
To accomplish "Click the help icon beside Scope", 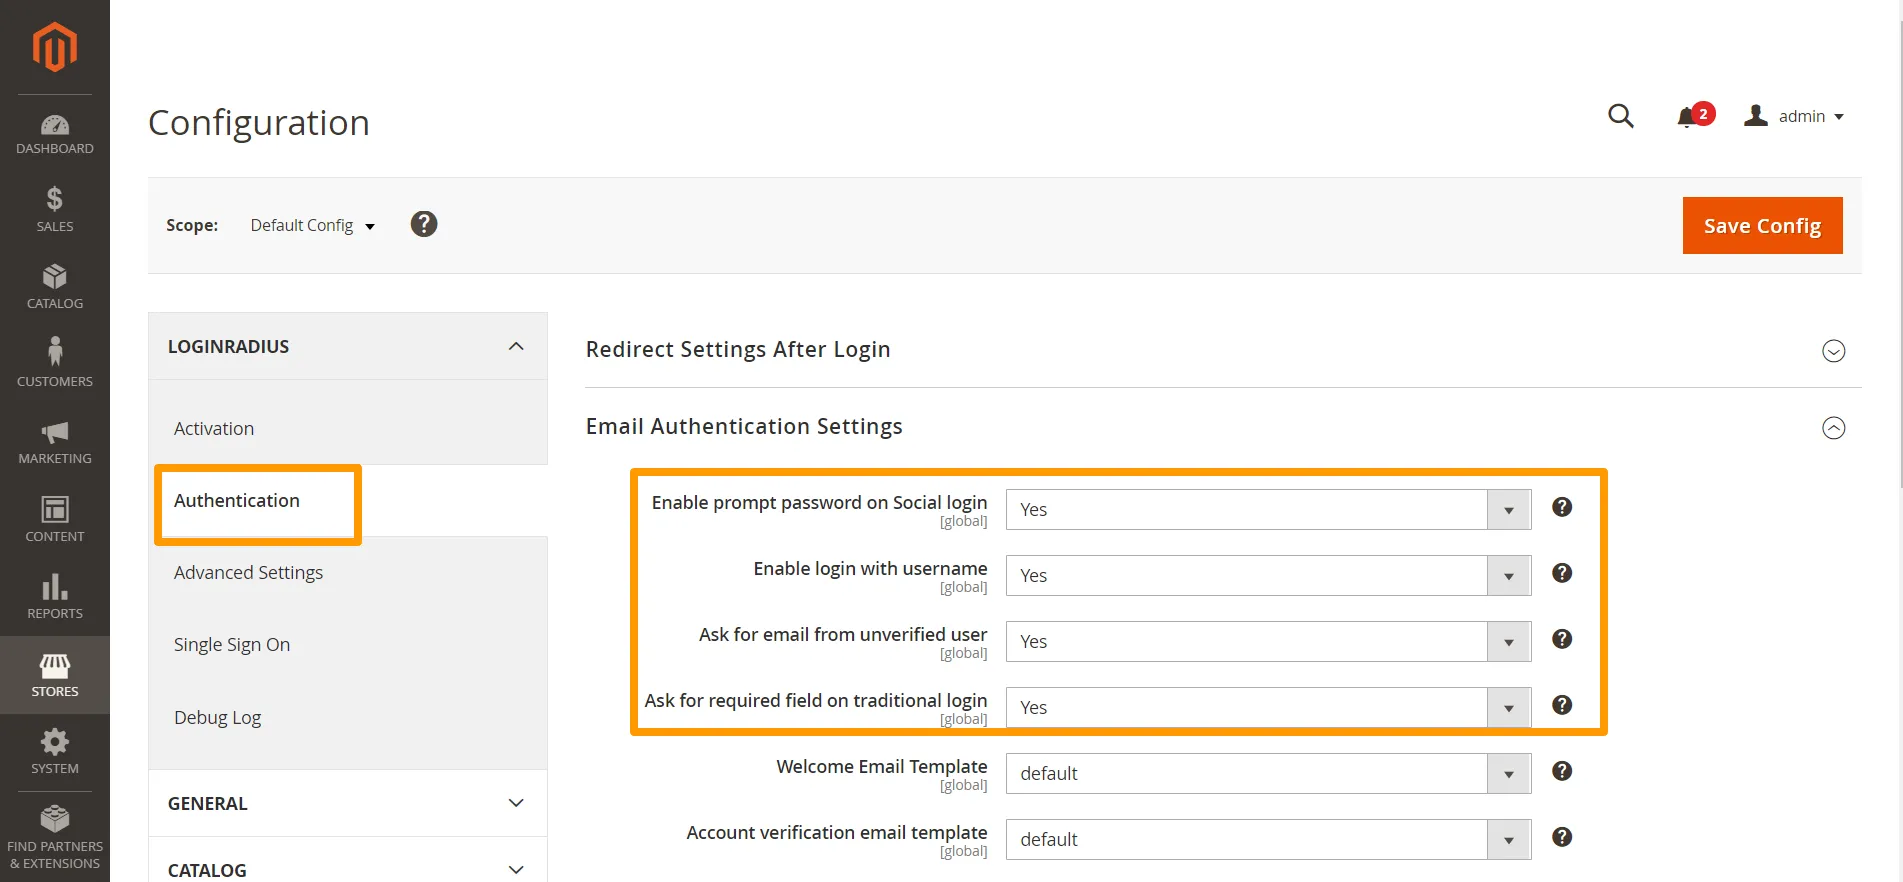I will tap(424, 224).
